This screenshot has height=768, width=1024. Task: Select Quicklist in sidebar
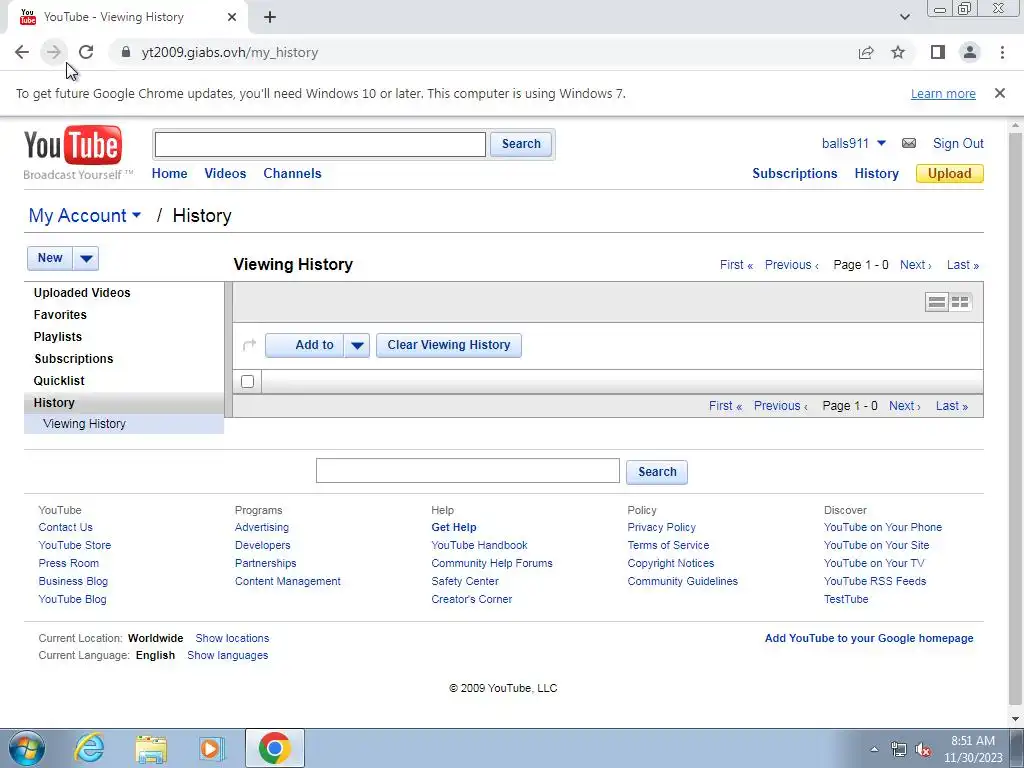point(59,381)
